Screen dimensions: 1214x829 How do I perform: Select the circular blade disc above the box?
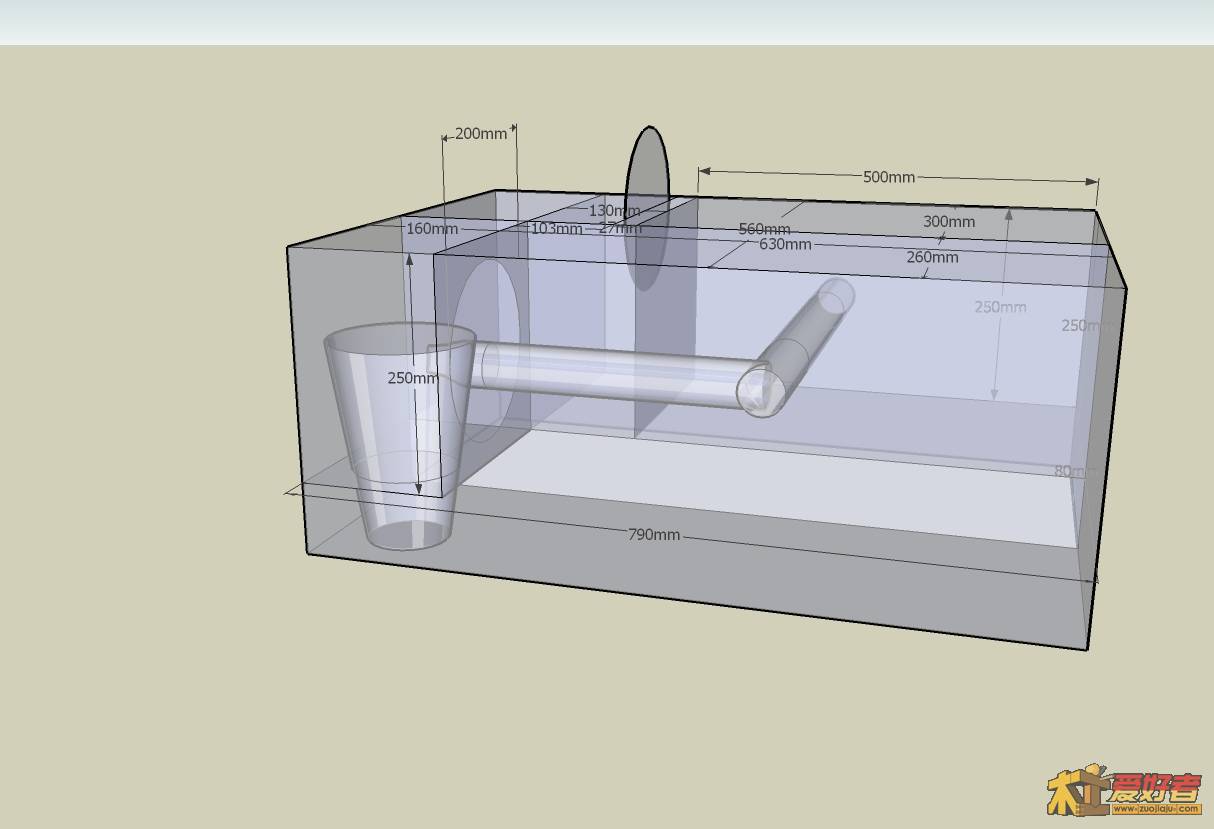click(x=647, y=207)
